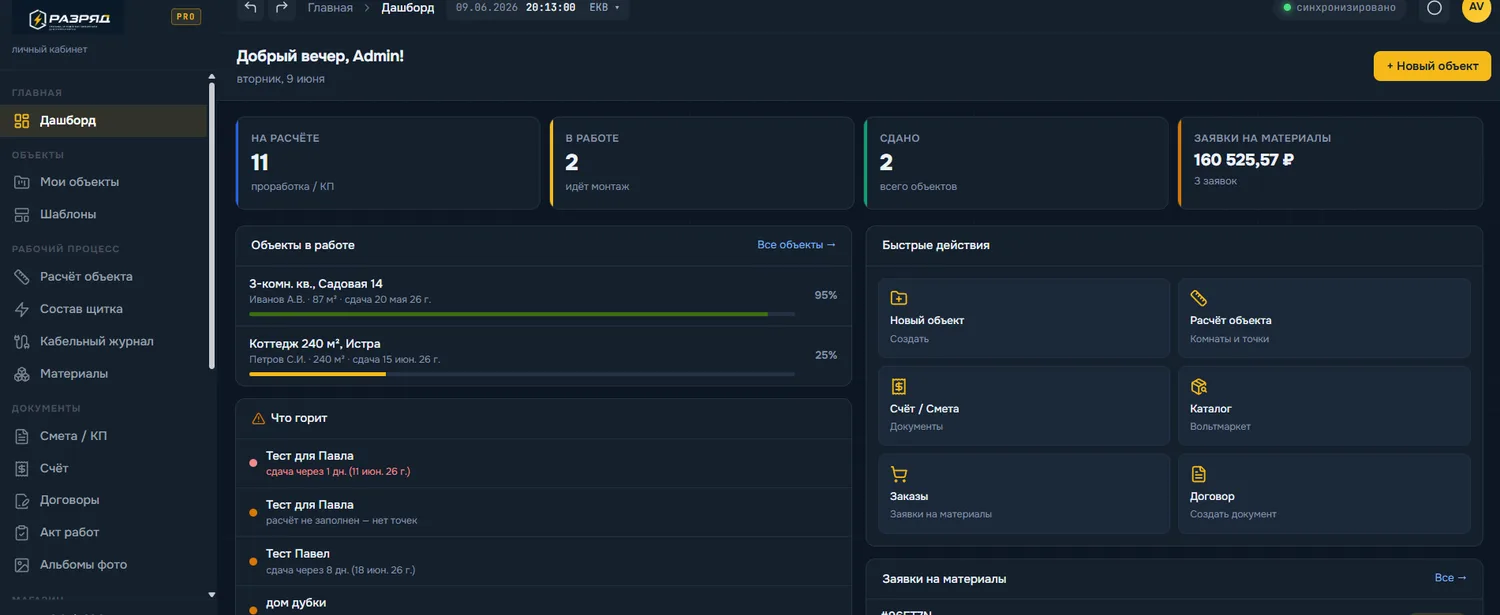Click the + Новый объект button

1432,66
